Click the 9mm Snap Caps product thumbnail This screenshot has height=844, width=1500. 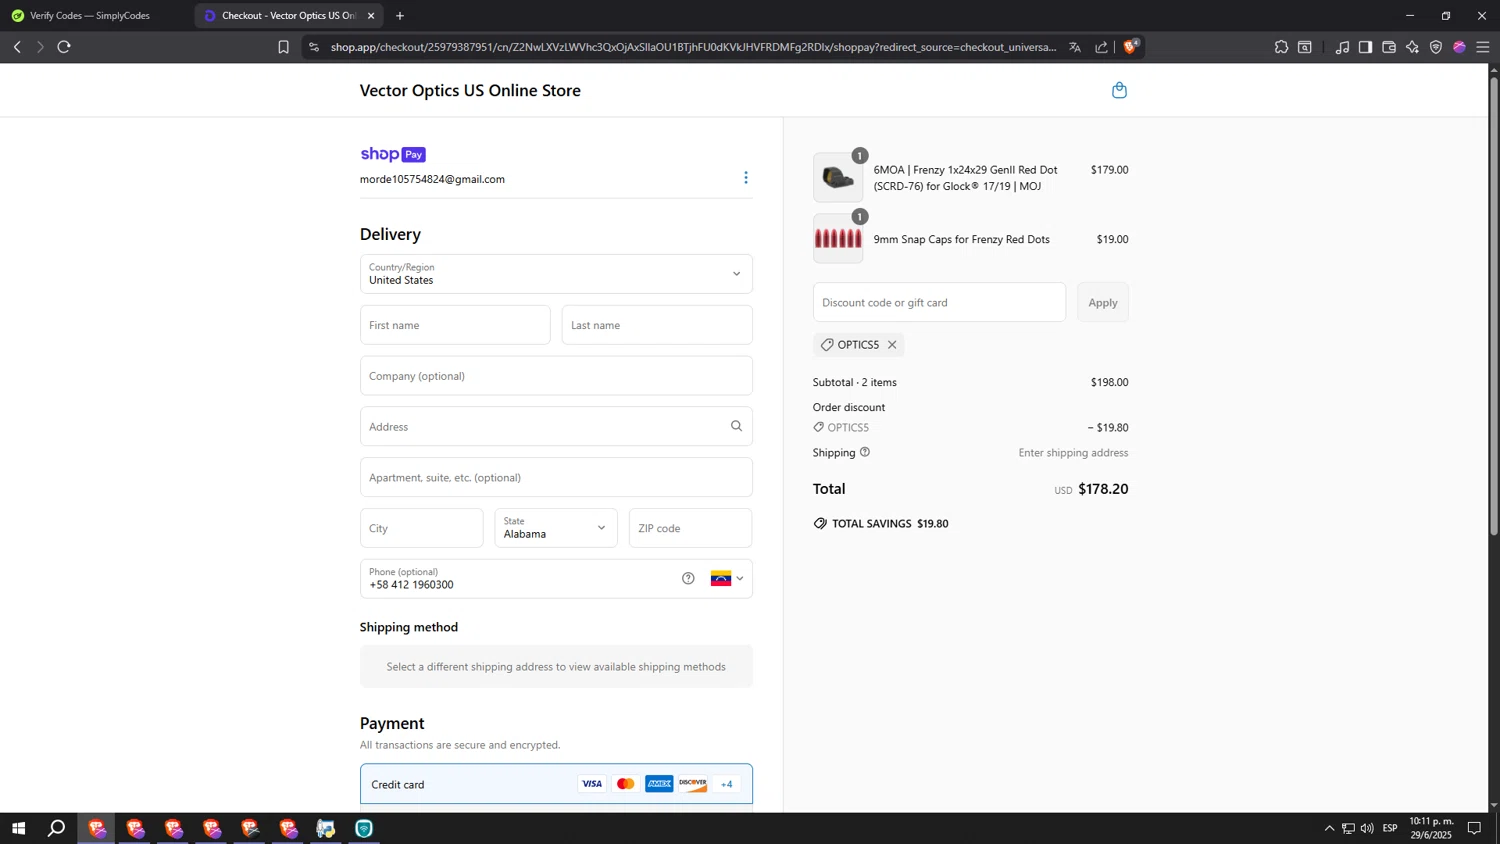(x=838, y=239)
